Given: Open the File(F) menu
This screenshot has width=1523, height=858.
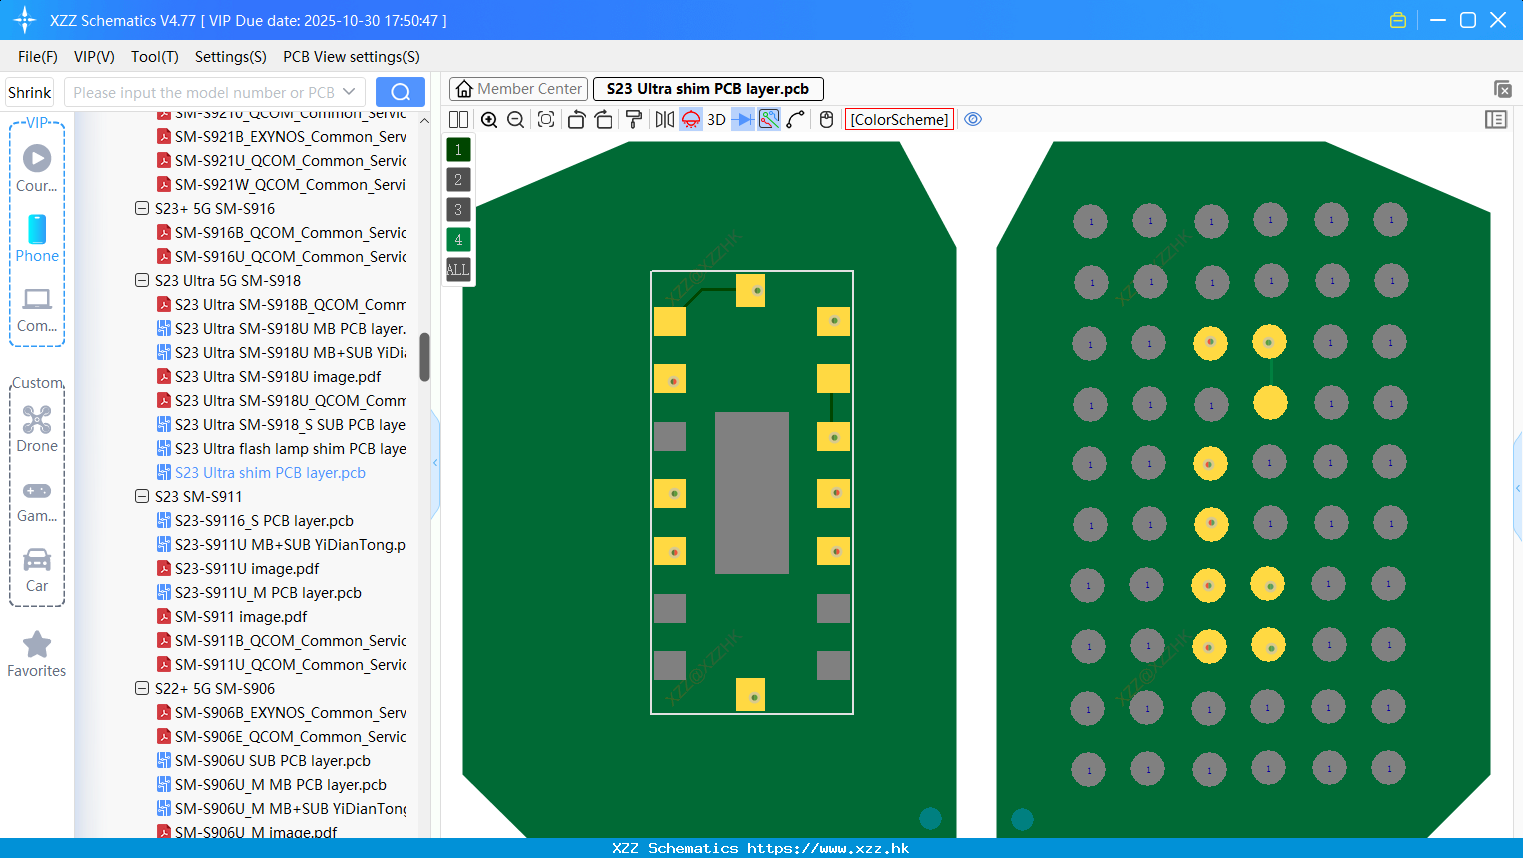Looking at the screenshot, I should 38,57.
